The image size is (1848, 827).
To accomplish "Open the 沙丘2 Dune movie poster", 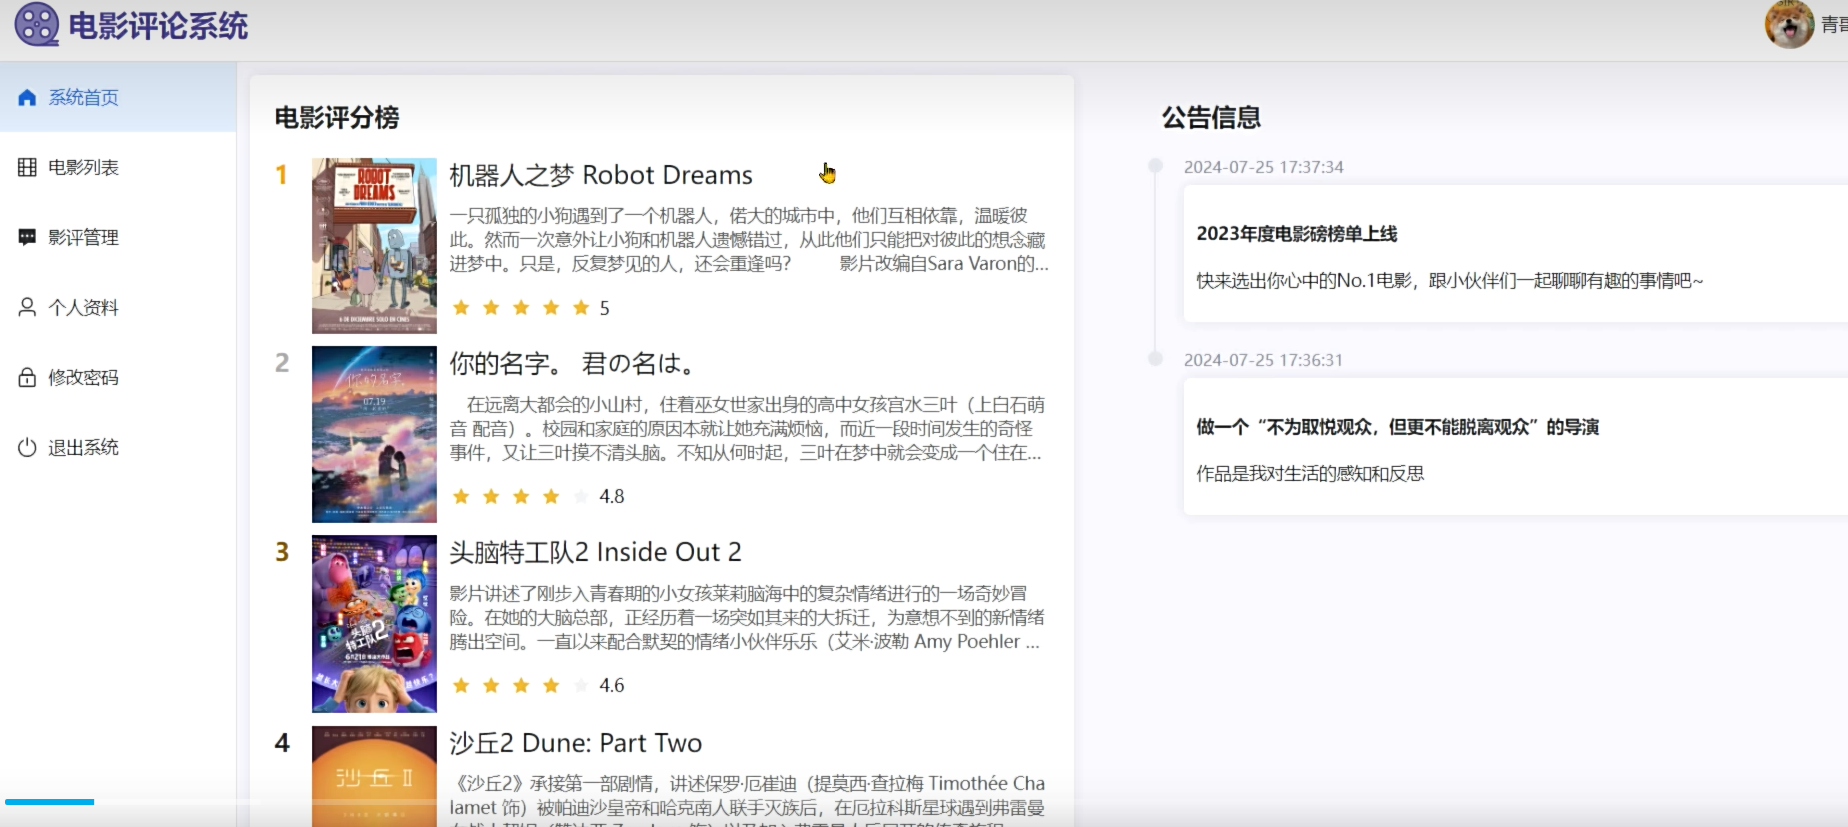I will (x=374, y=776).
